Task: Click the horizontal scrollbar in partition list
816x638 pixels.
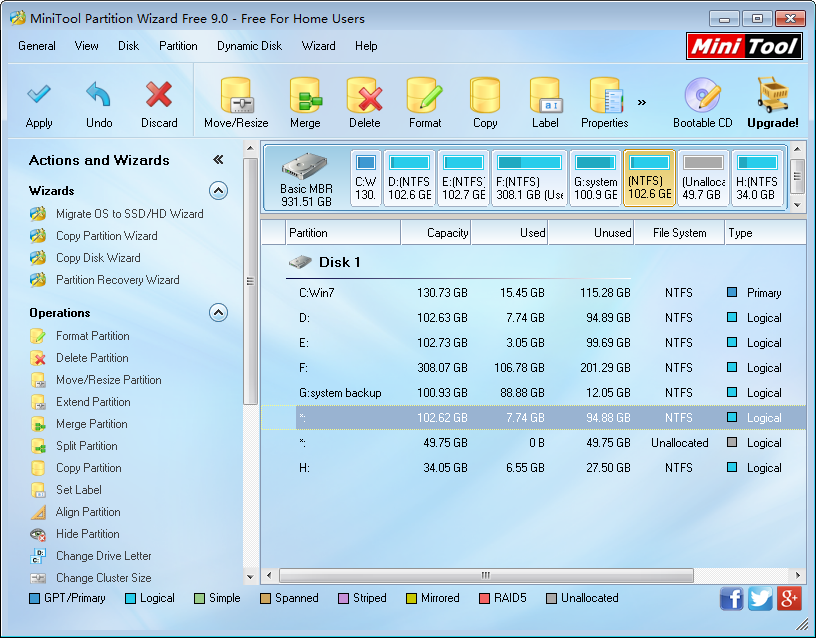Action: [x=486, y=575]
